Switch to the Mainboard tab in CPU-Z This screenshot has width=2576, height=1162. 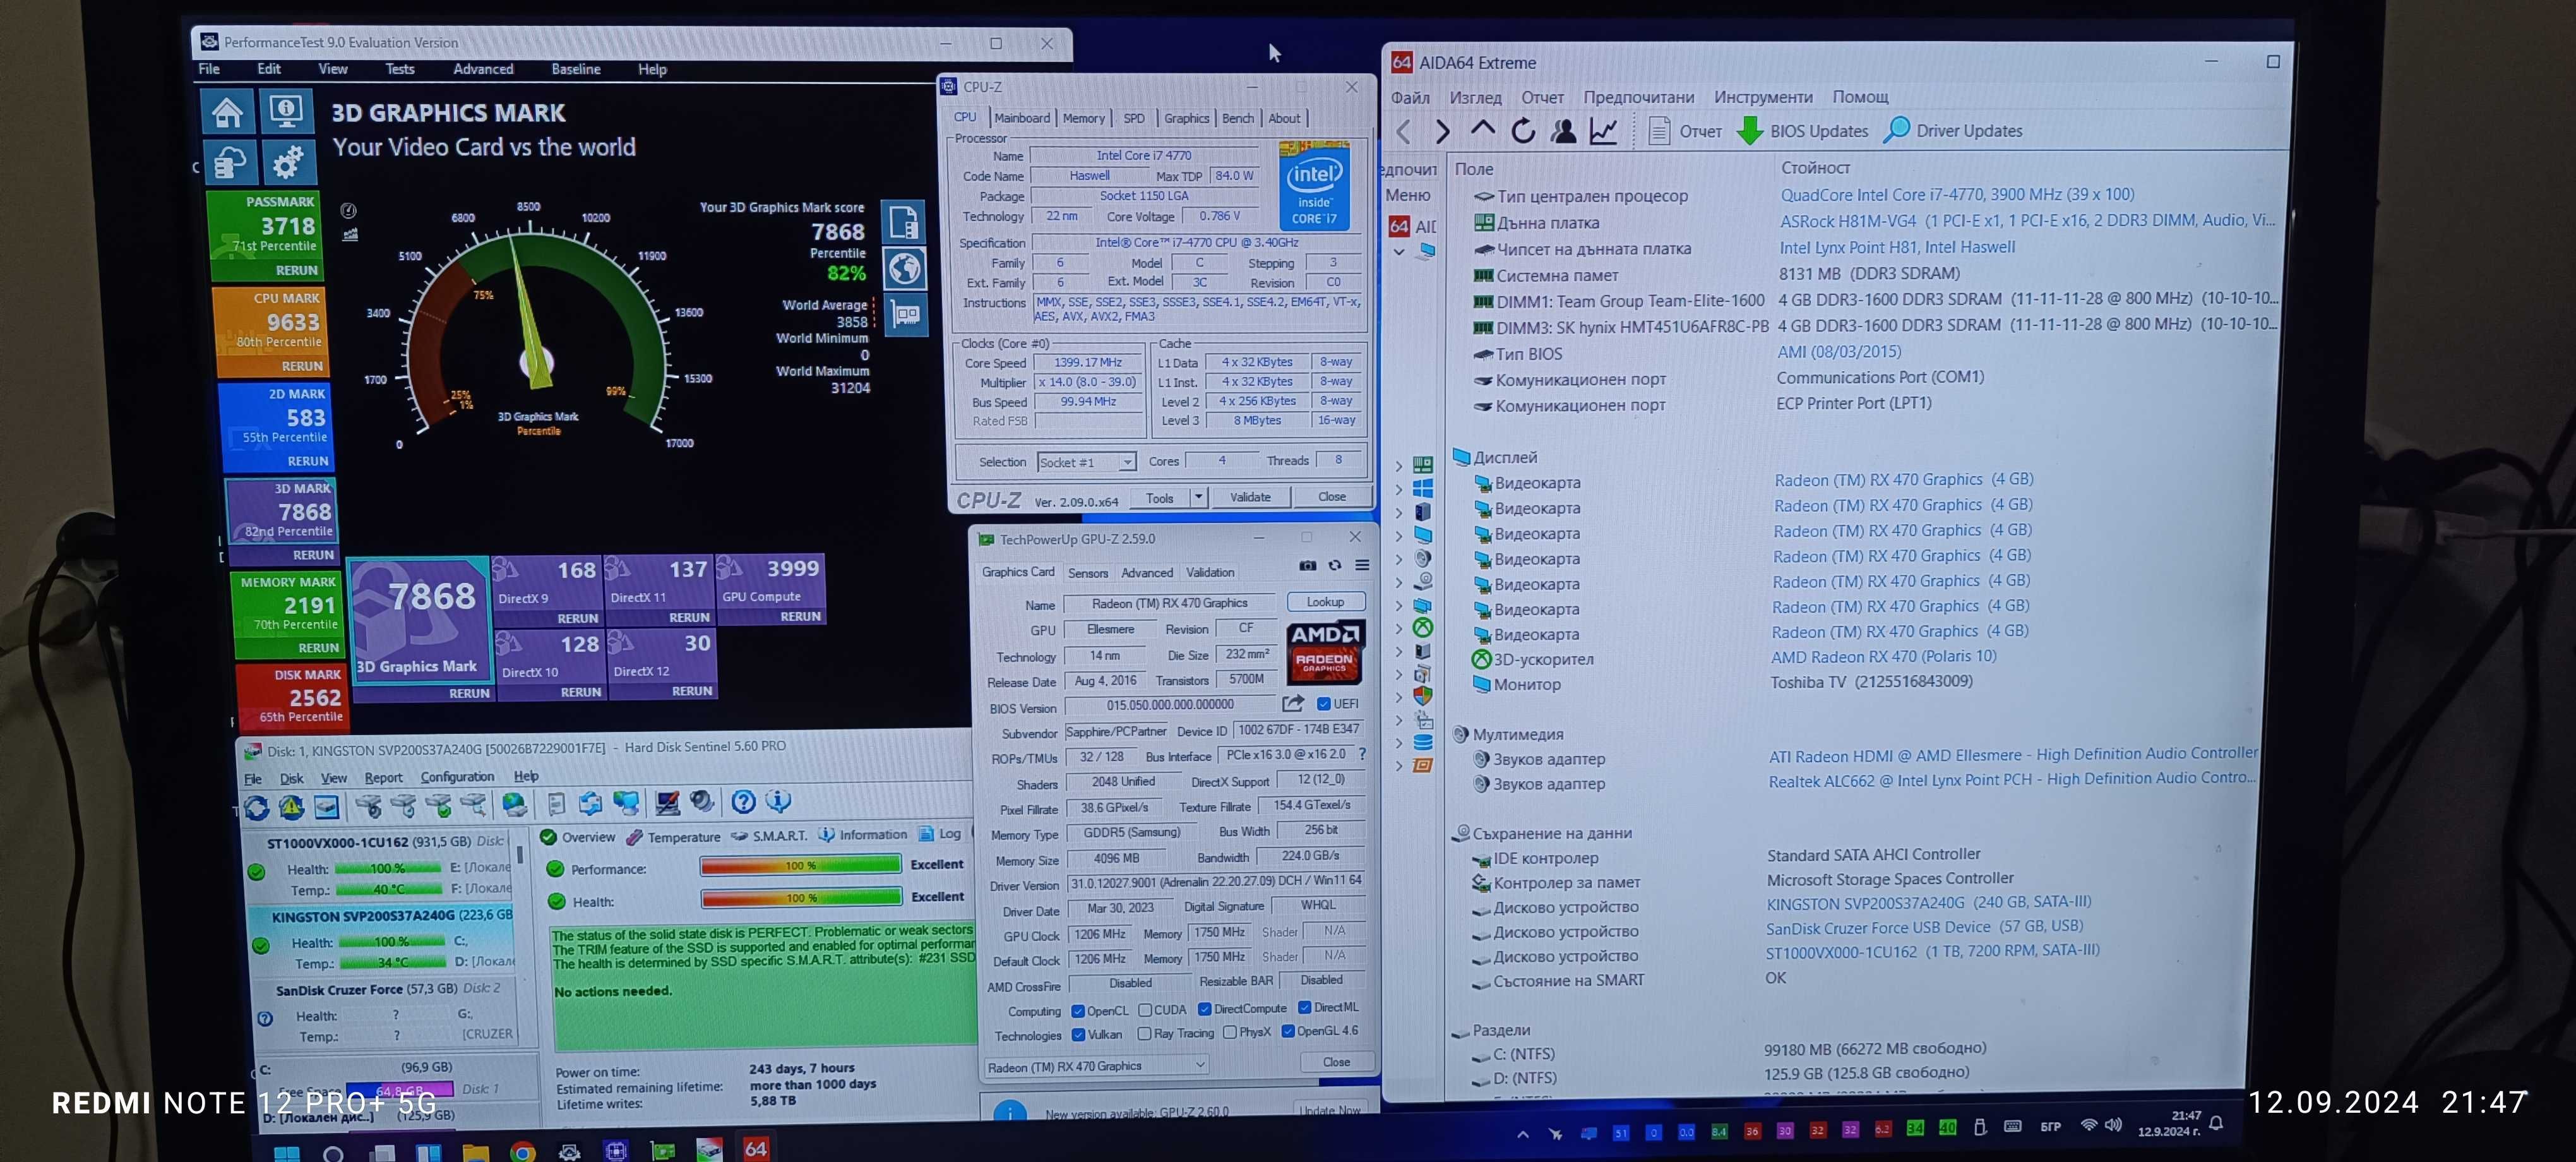pos(1022,118)
